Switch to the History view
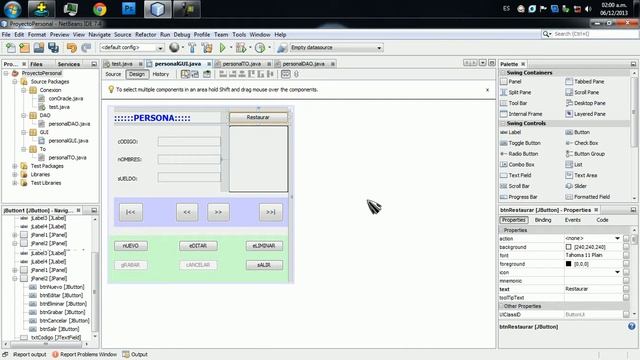The width and height of the screenshot is (640, 360). tap(160, 74)
